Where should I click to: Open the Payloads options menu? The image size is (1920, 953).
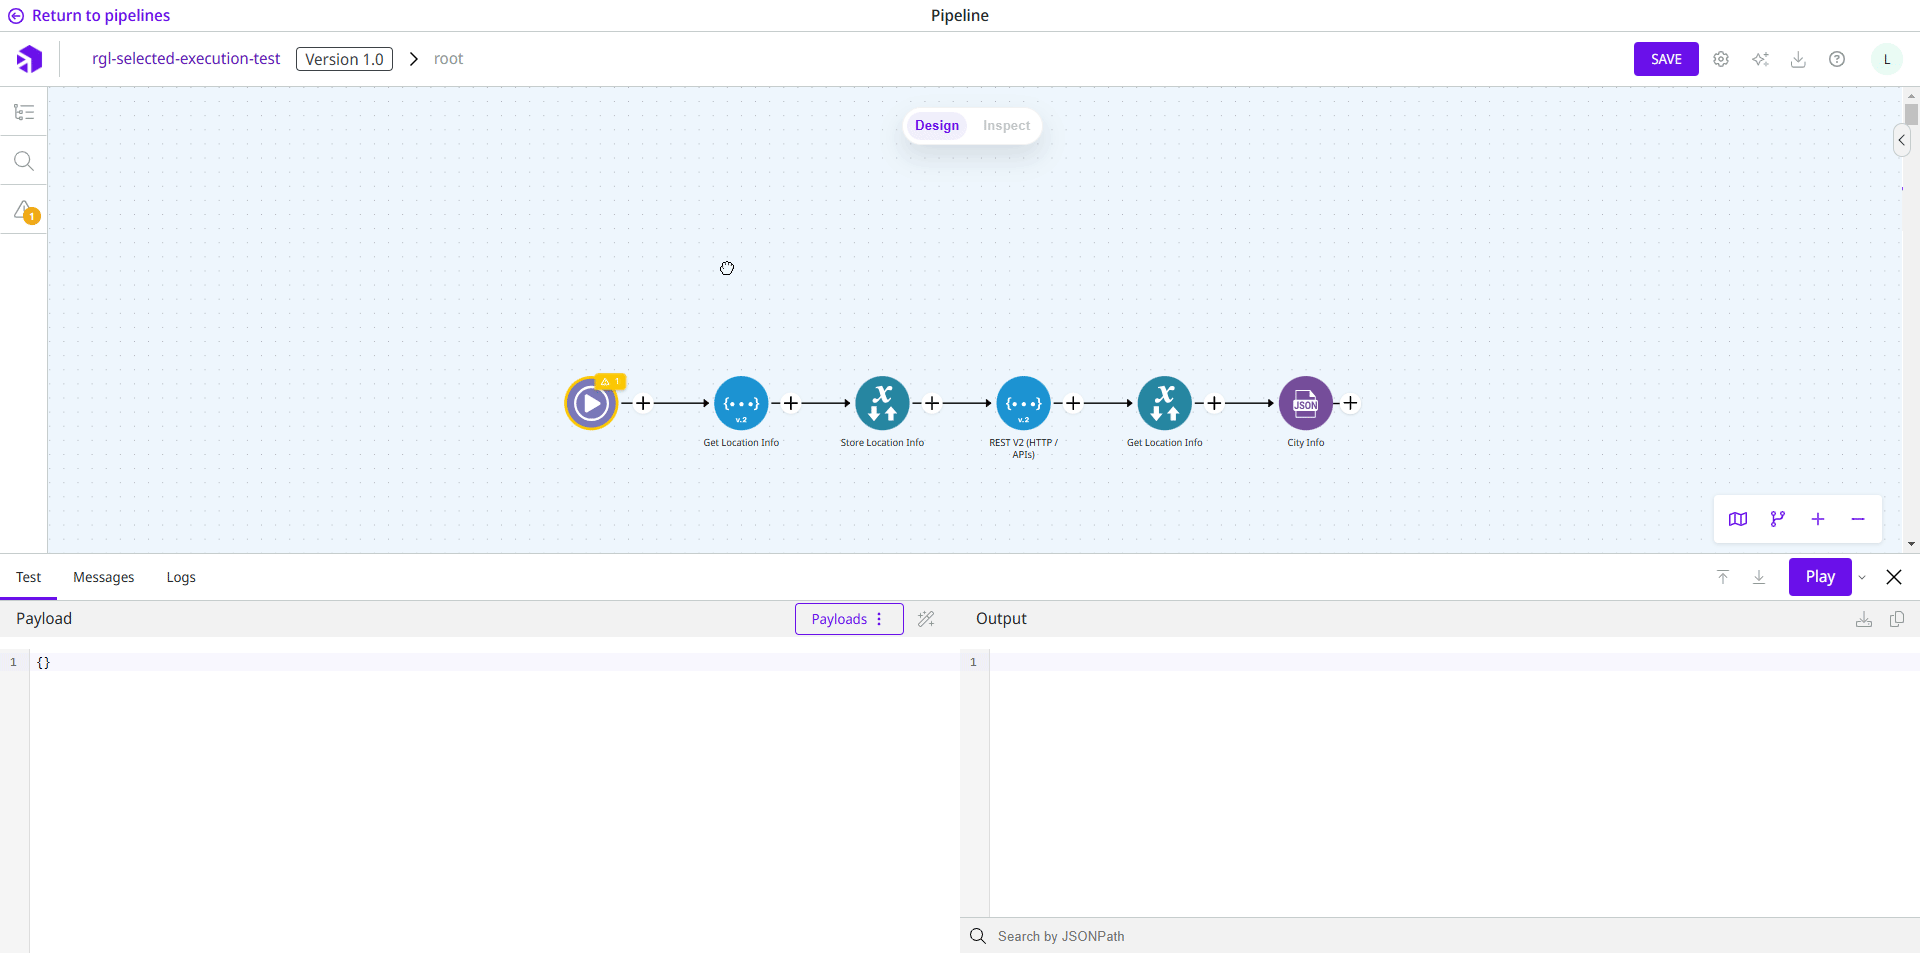click(849, 619)
